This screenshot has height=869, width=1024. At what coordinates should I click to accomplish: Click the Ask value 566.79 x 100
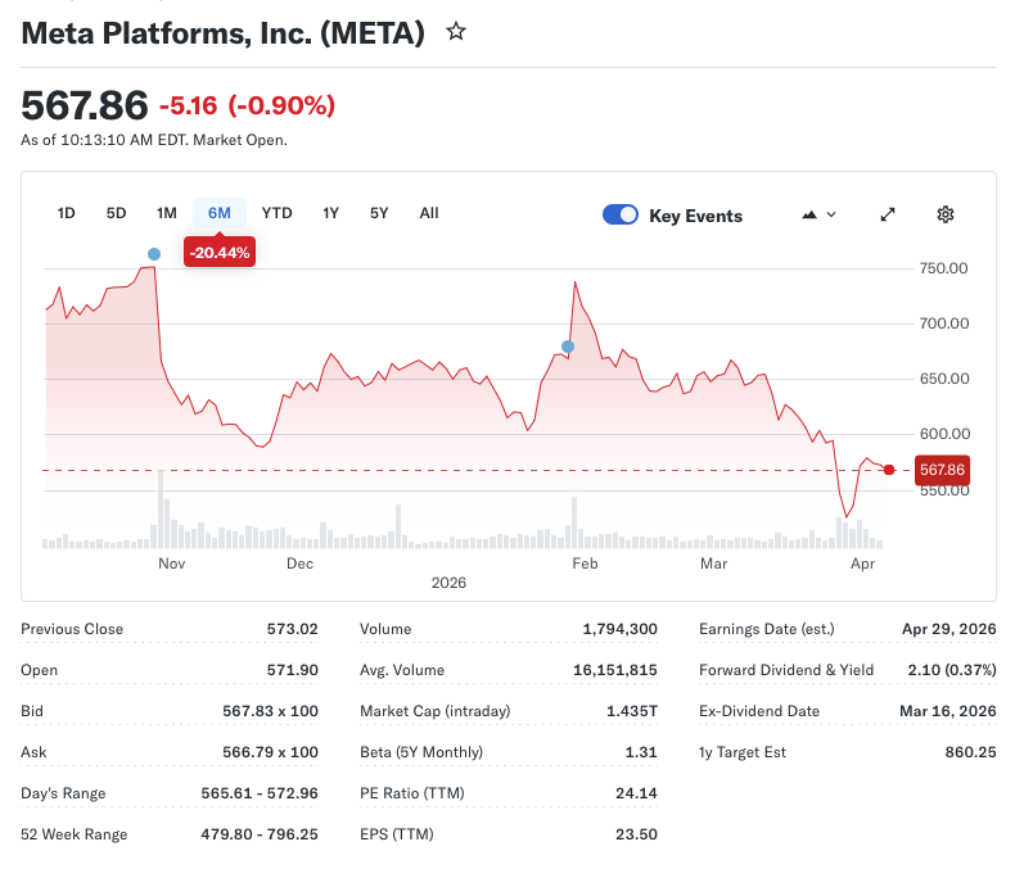tap(270, 752)
